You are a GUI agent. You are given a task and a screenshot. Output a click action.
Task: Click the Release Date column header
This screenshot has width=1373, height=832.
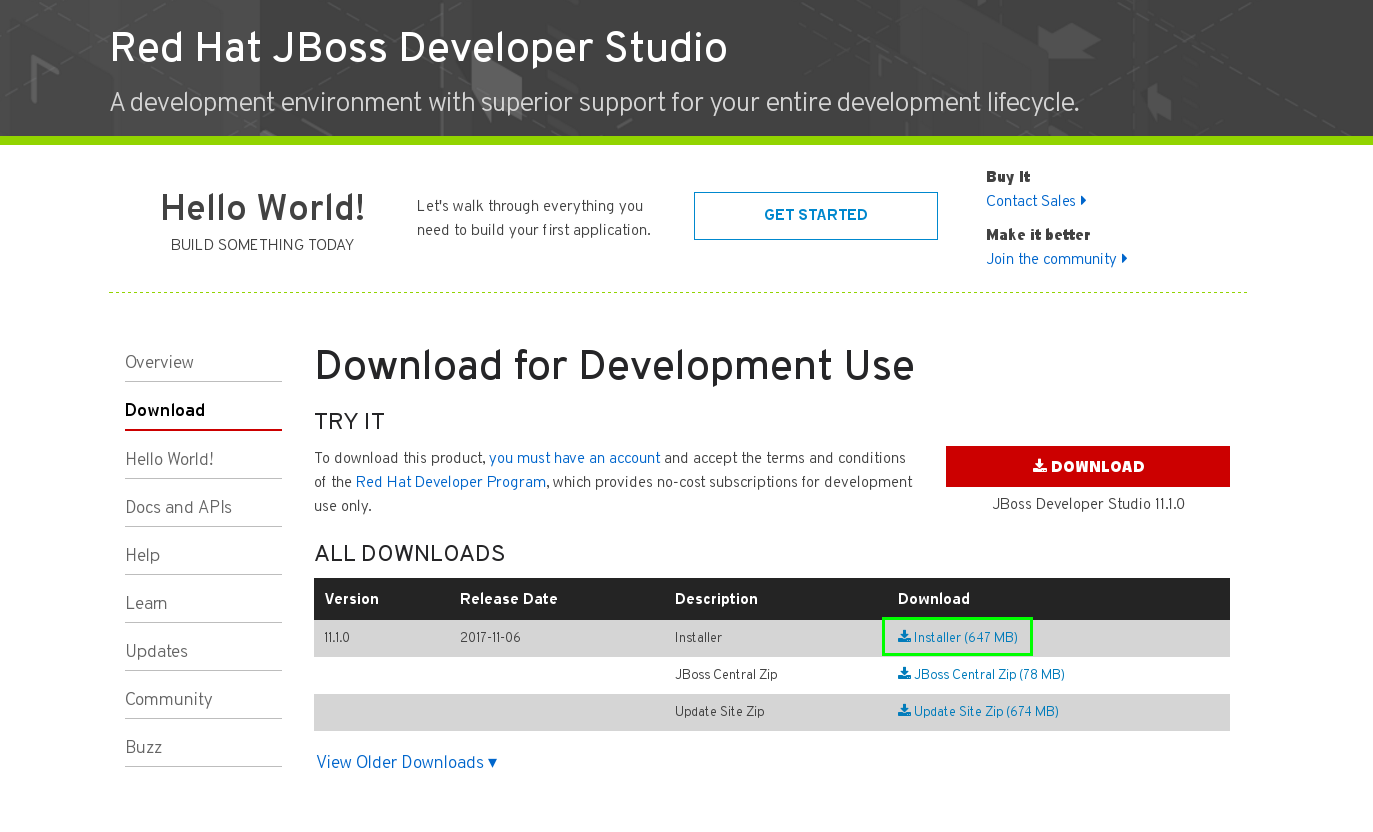[x=509, y=599]
